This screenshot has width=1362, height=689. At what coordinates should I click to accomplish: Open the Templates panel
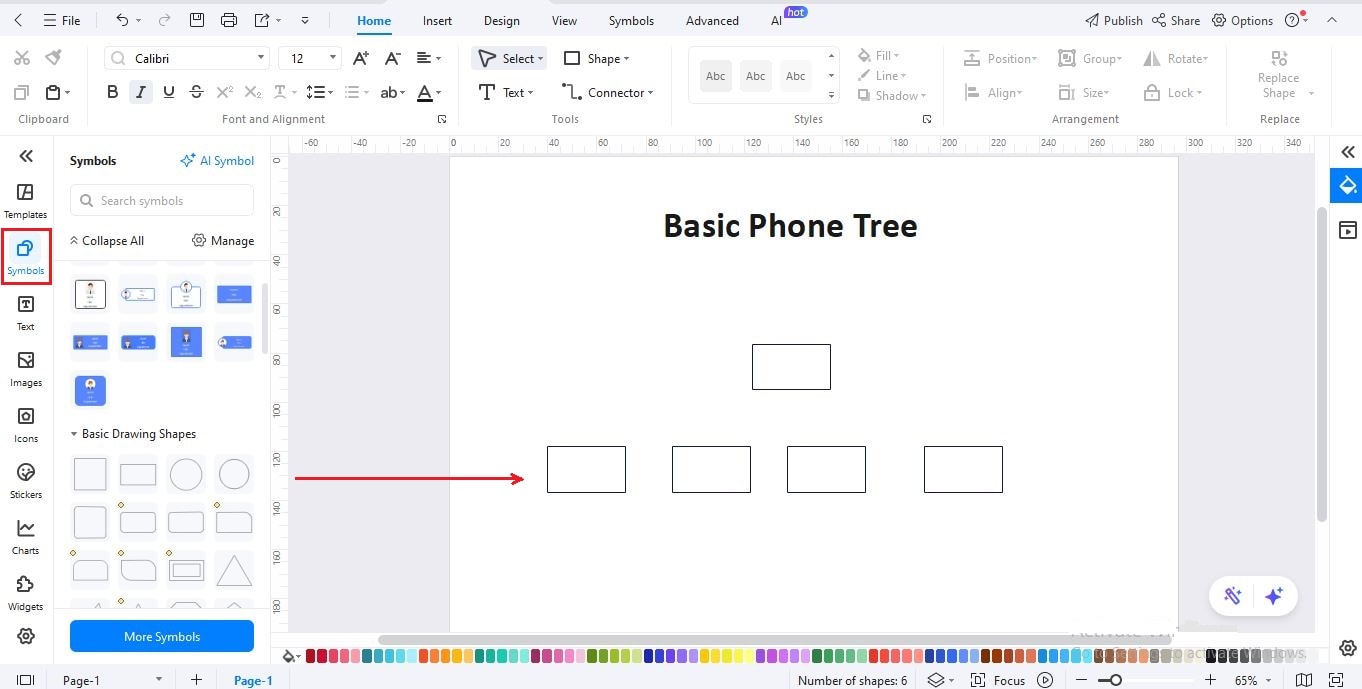tap(25, 200)
